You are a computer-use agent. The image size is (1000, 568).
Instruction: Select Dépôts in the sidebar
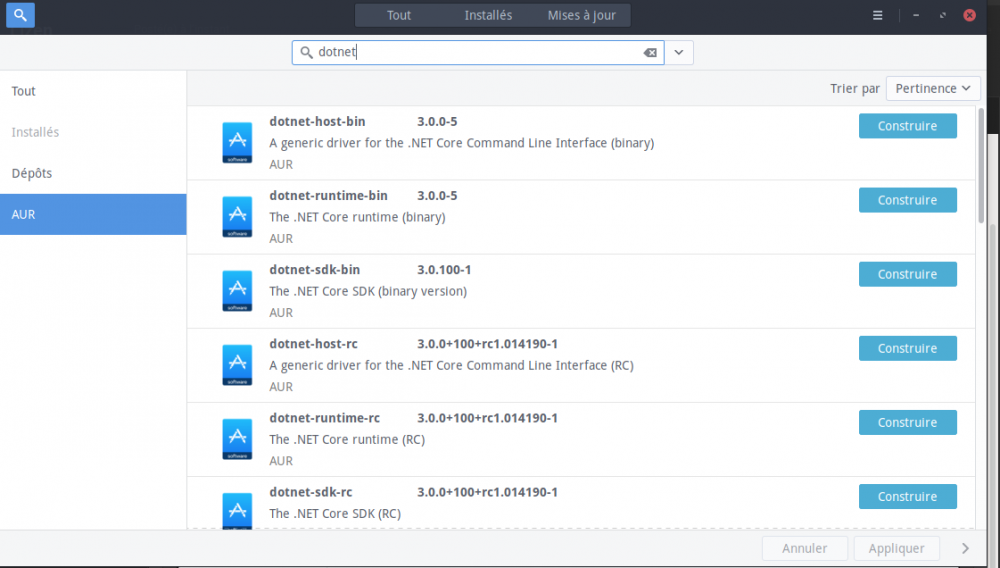(x=93, y=173)
